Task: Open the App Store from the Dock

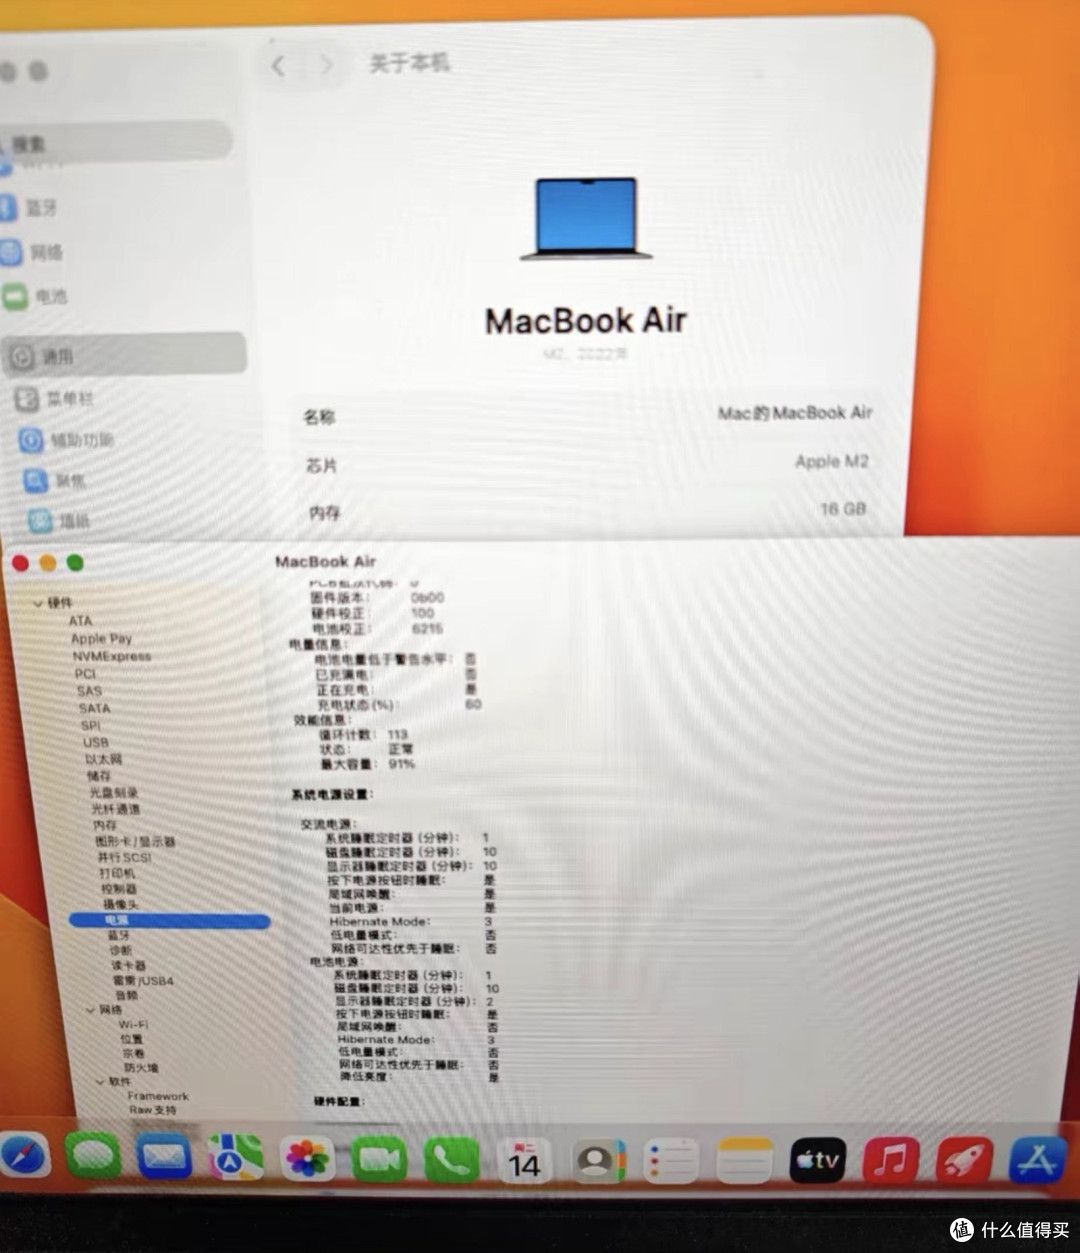Action: tap(1038, 1160)
